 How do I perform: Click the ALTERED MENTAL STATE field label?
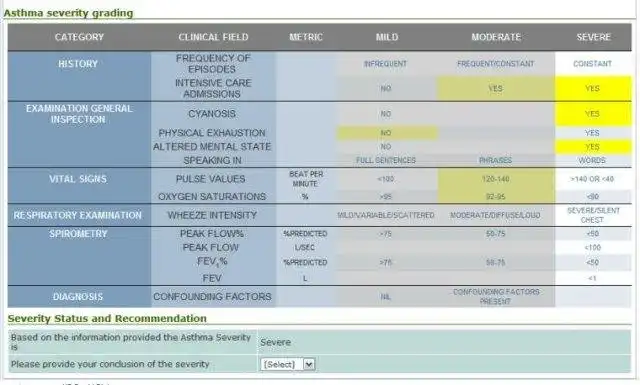click(212, 147)
